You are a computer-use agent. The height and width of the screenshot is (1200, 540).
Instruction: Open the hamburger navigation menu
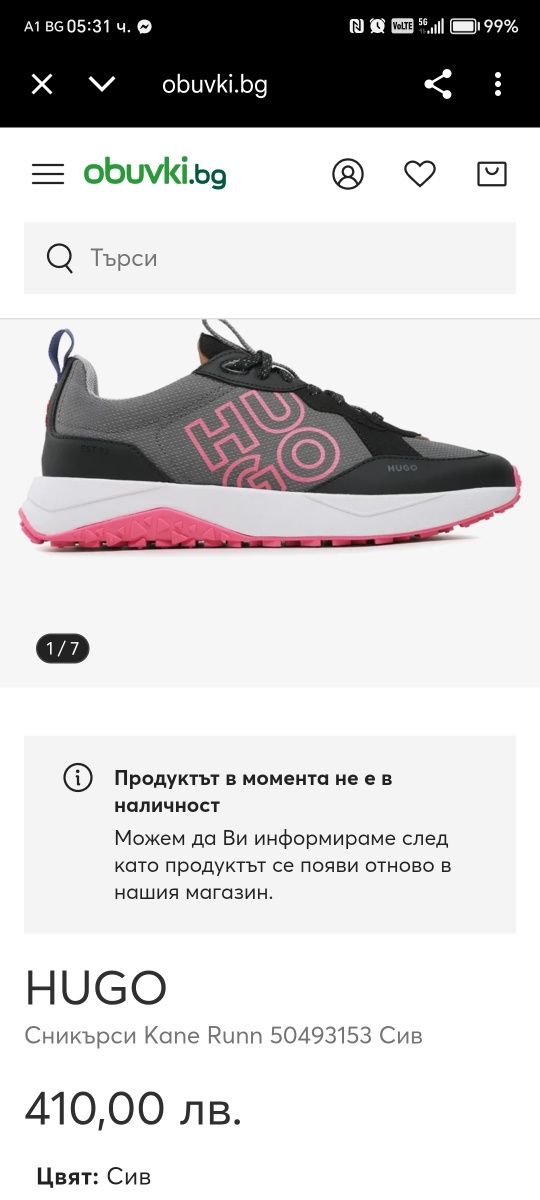(48, 174)
